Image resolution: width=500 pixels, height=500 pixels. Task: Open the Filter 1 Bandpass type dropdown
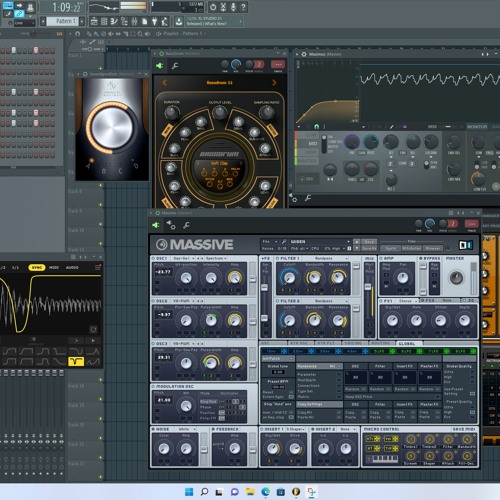[x=326, y=258]
